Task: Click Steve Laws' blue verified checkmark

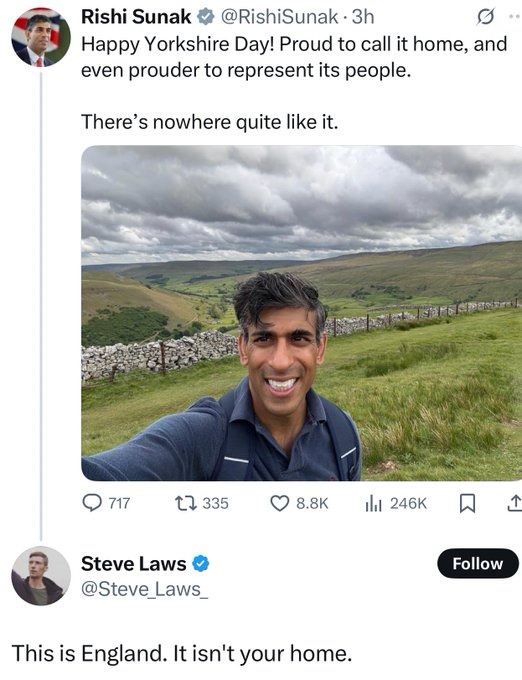Action: coord(200,563)
